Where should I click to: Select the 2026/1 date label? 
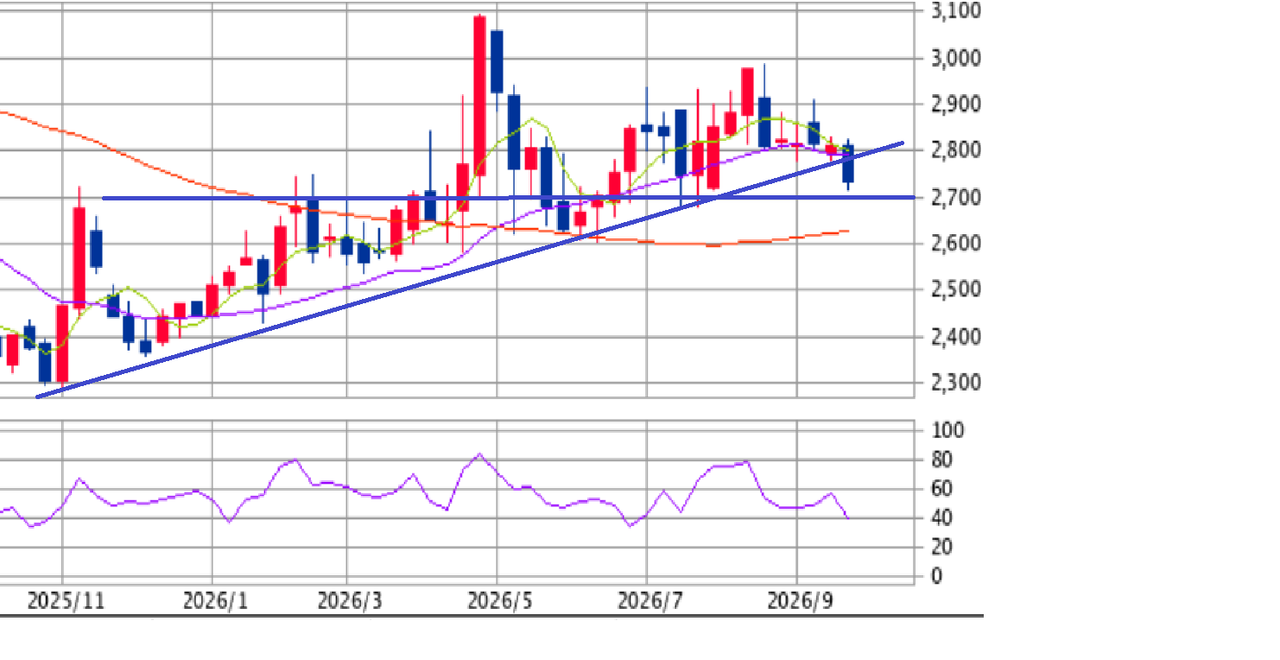[215, 602]
